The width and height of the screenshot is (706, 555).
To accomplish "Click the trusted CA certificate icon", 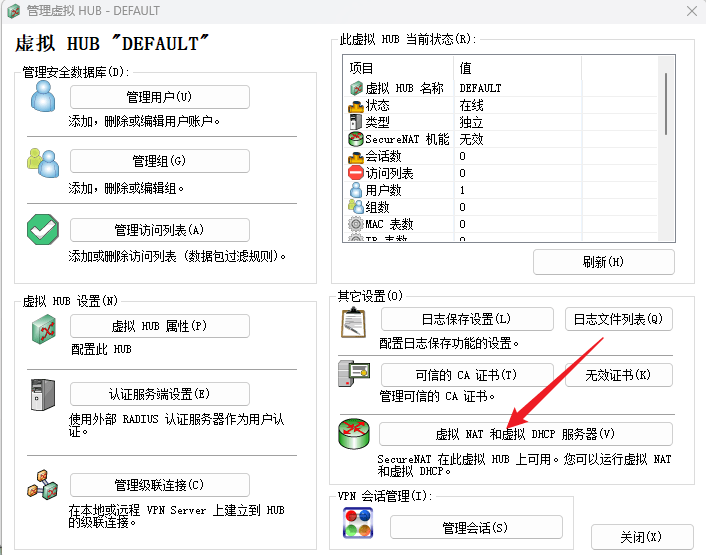I will point(355,376).
